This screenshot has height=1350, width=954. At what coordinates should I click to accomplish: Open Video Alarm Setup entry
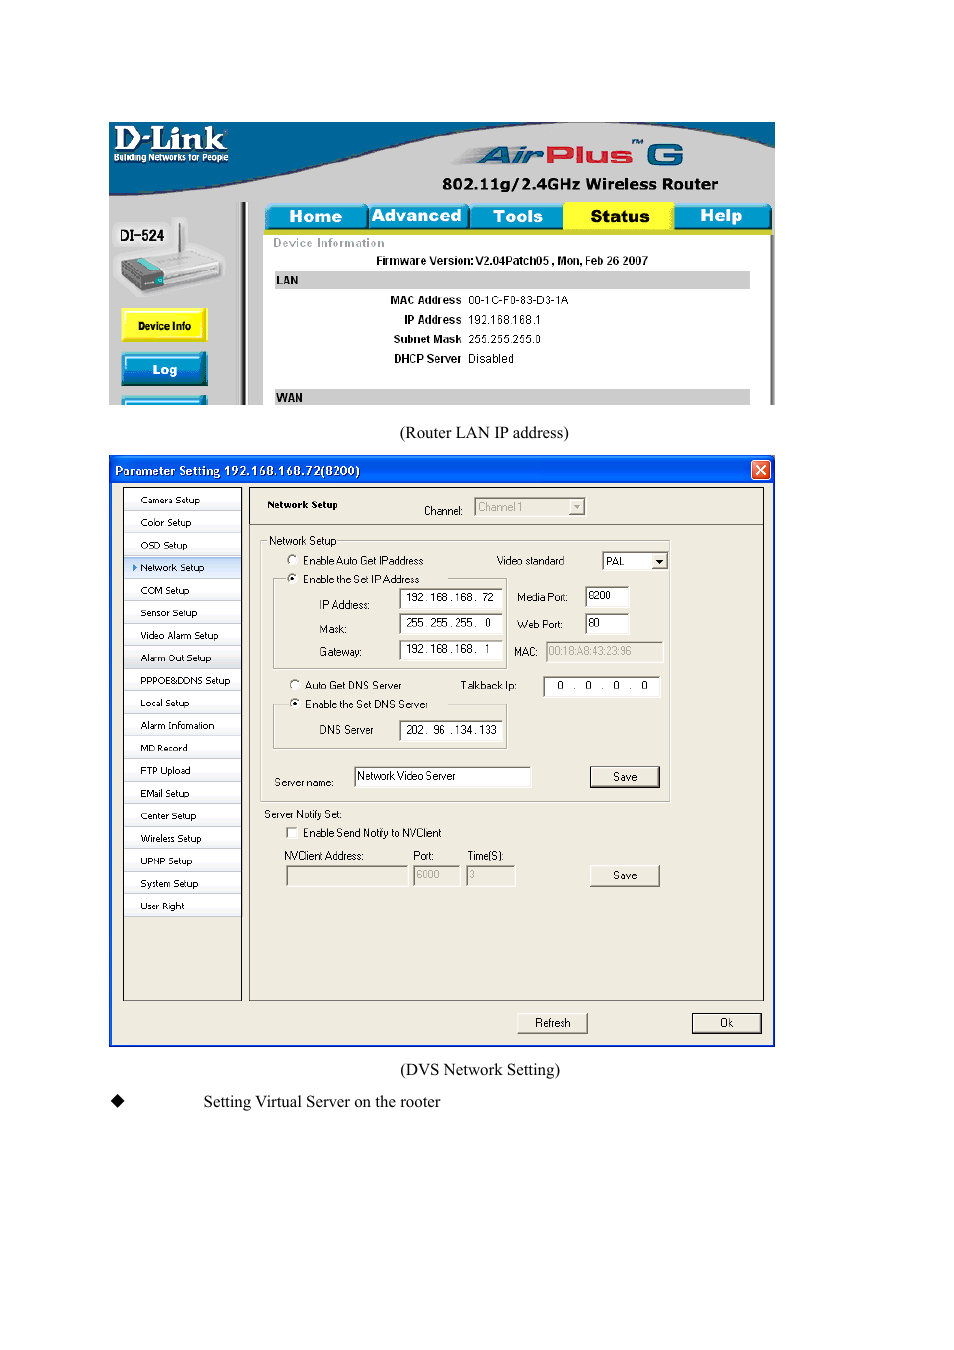182,635
